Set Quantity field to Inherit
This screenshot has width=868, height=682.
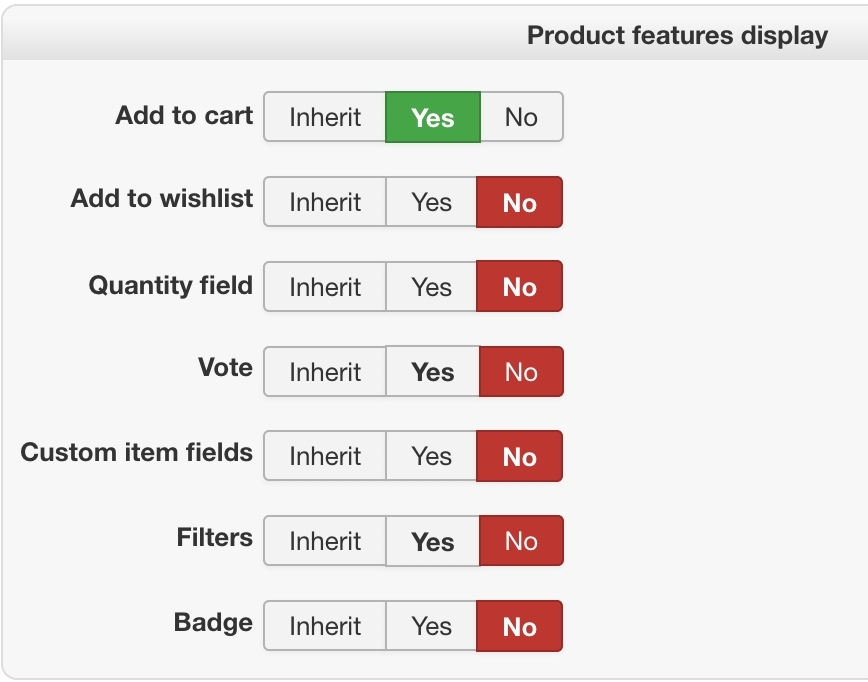point(325,287)
